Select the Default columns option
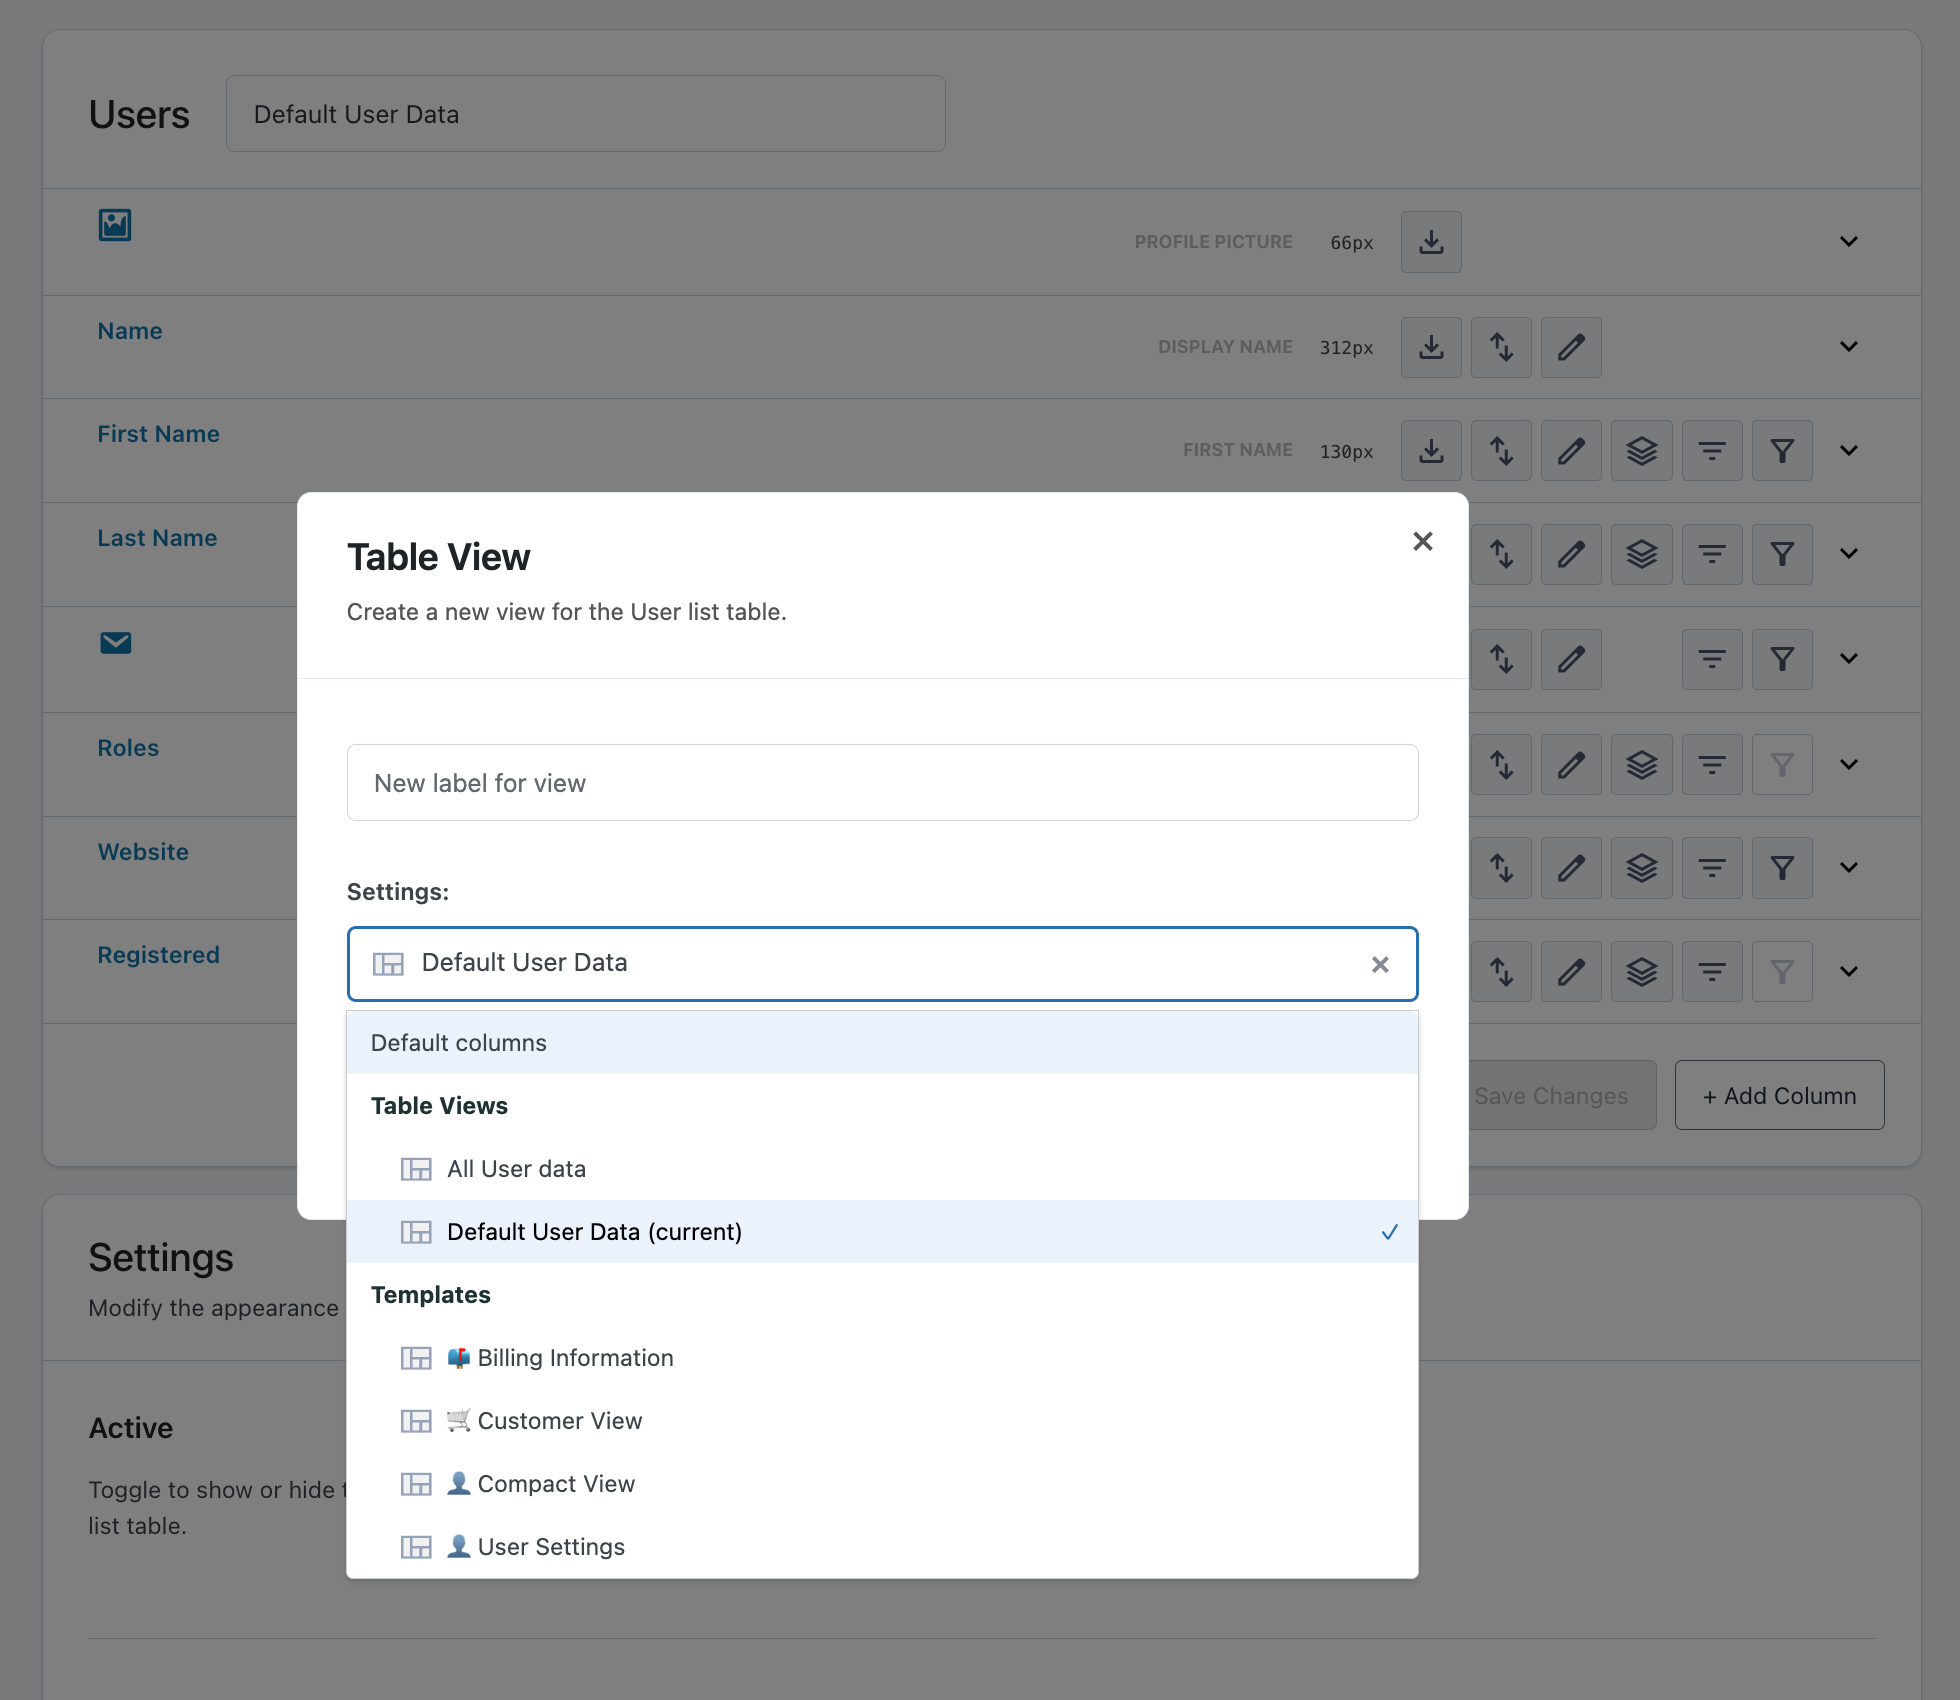The width and height of the screenshot is (1960, 1700). coord(459,1043)
